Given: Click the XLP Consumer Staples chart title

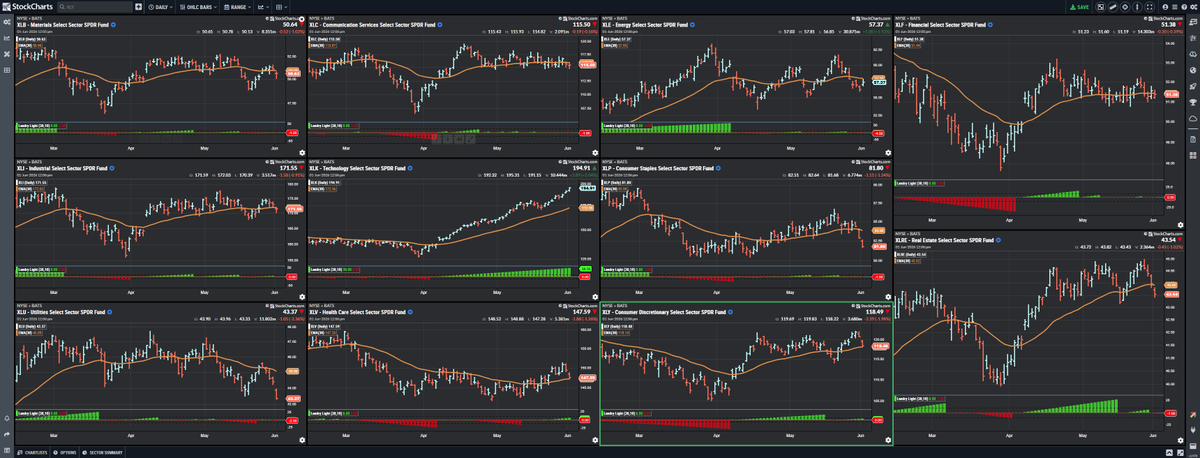Looking at the screenshot, I should (657, 168).
